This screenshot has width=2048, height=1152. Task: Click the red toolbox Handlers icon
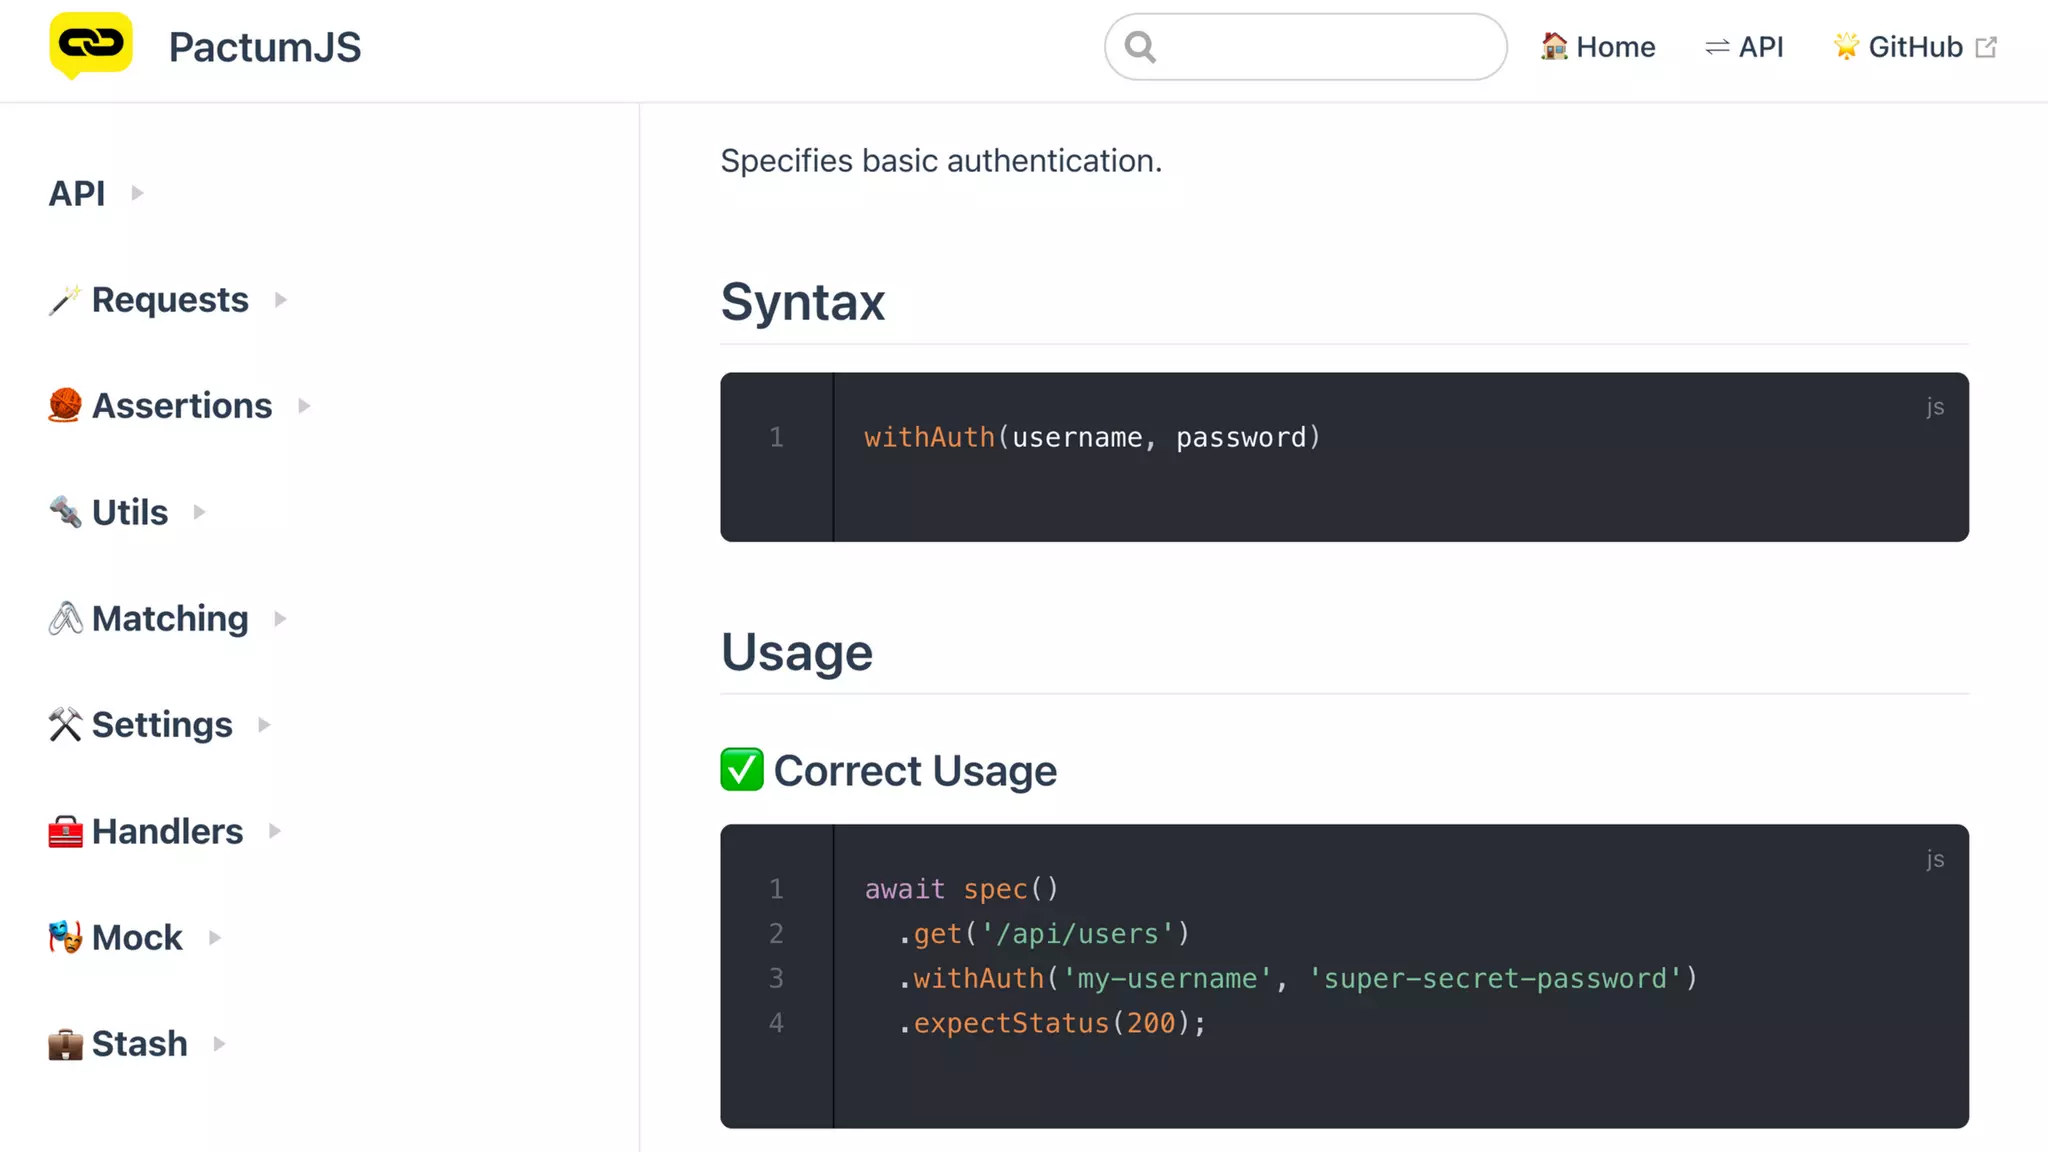[65, 831]
